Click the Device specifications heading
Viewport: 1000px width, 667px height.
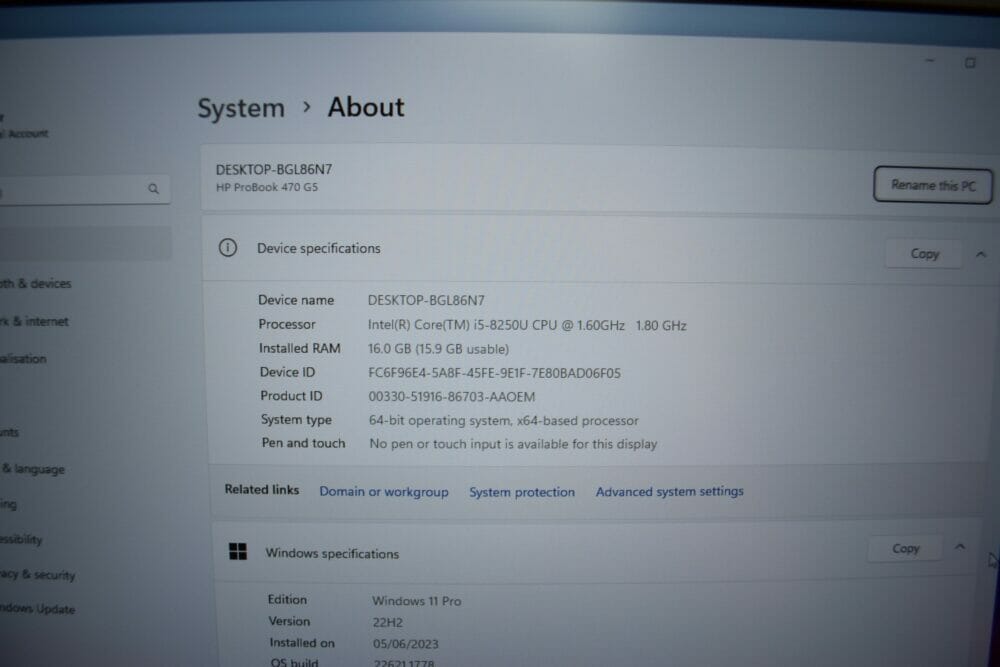coord(318,248)
